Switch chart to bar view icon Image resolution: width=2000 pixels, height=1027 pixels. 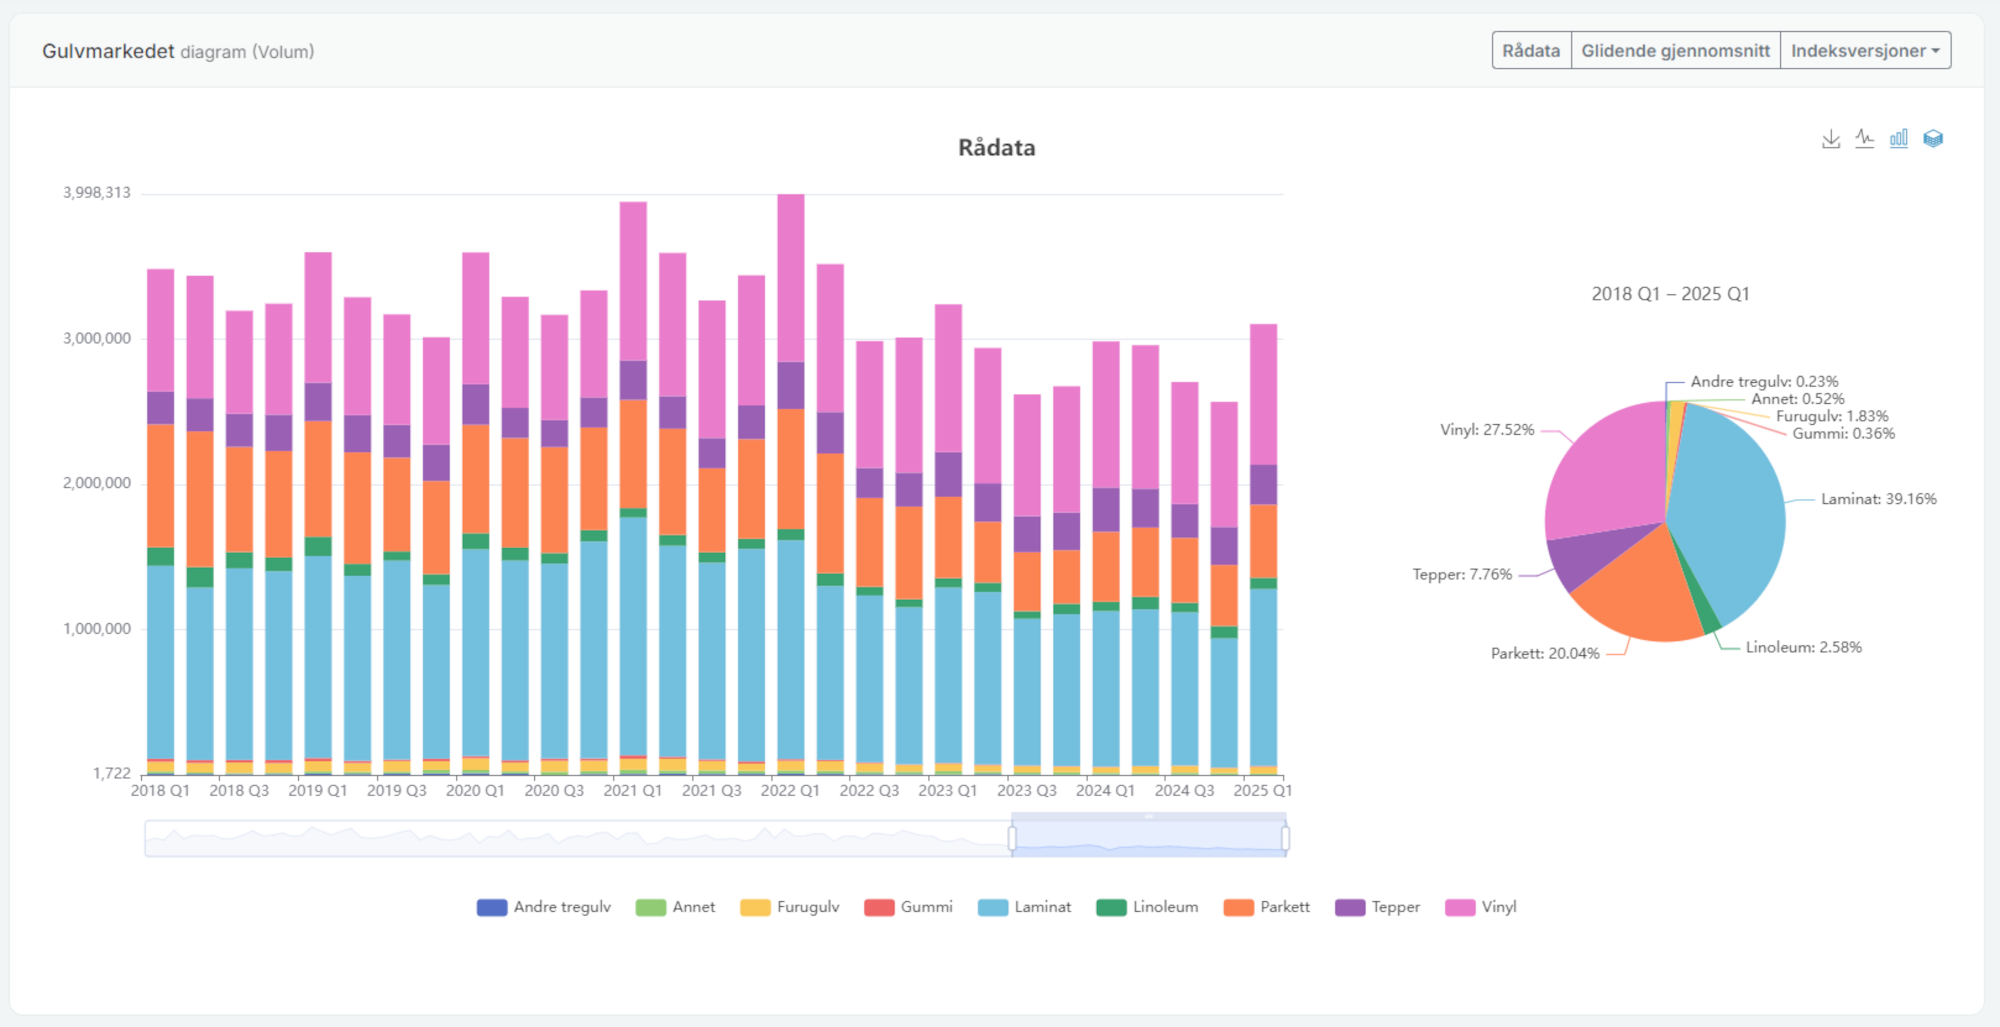(1898, 139)
